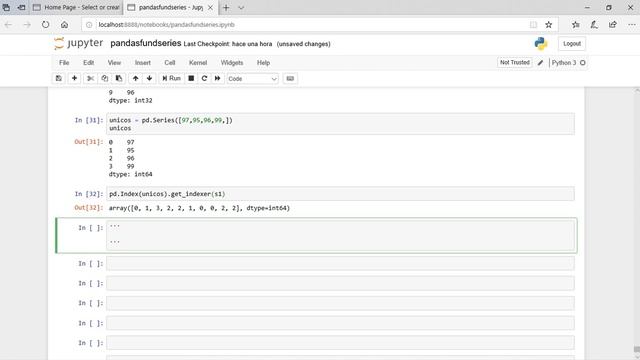This screenshot has width=640, height=360.
Task: Insert a cell below with plus icon
Action: point(74,78)
